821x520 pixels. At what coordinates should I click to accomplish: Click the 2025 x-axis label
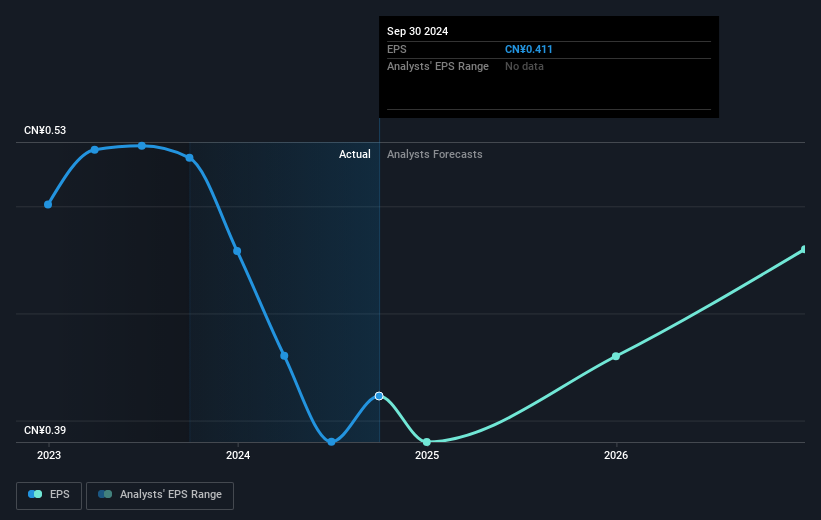click(x=427, y=456)
